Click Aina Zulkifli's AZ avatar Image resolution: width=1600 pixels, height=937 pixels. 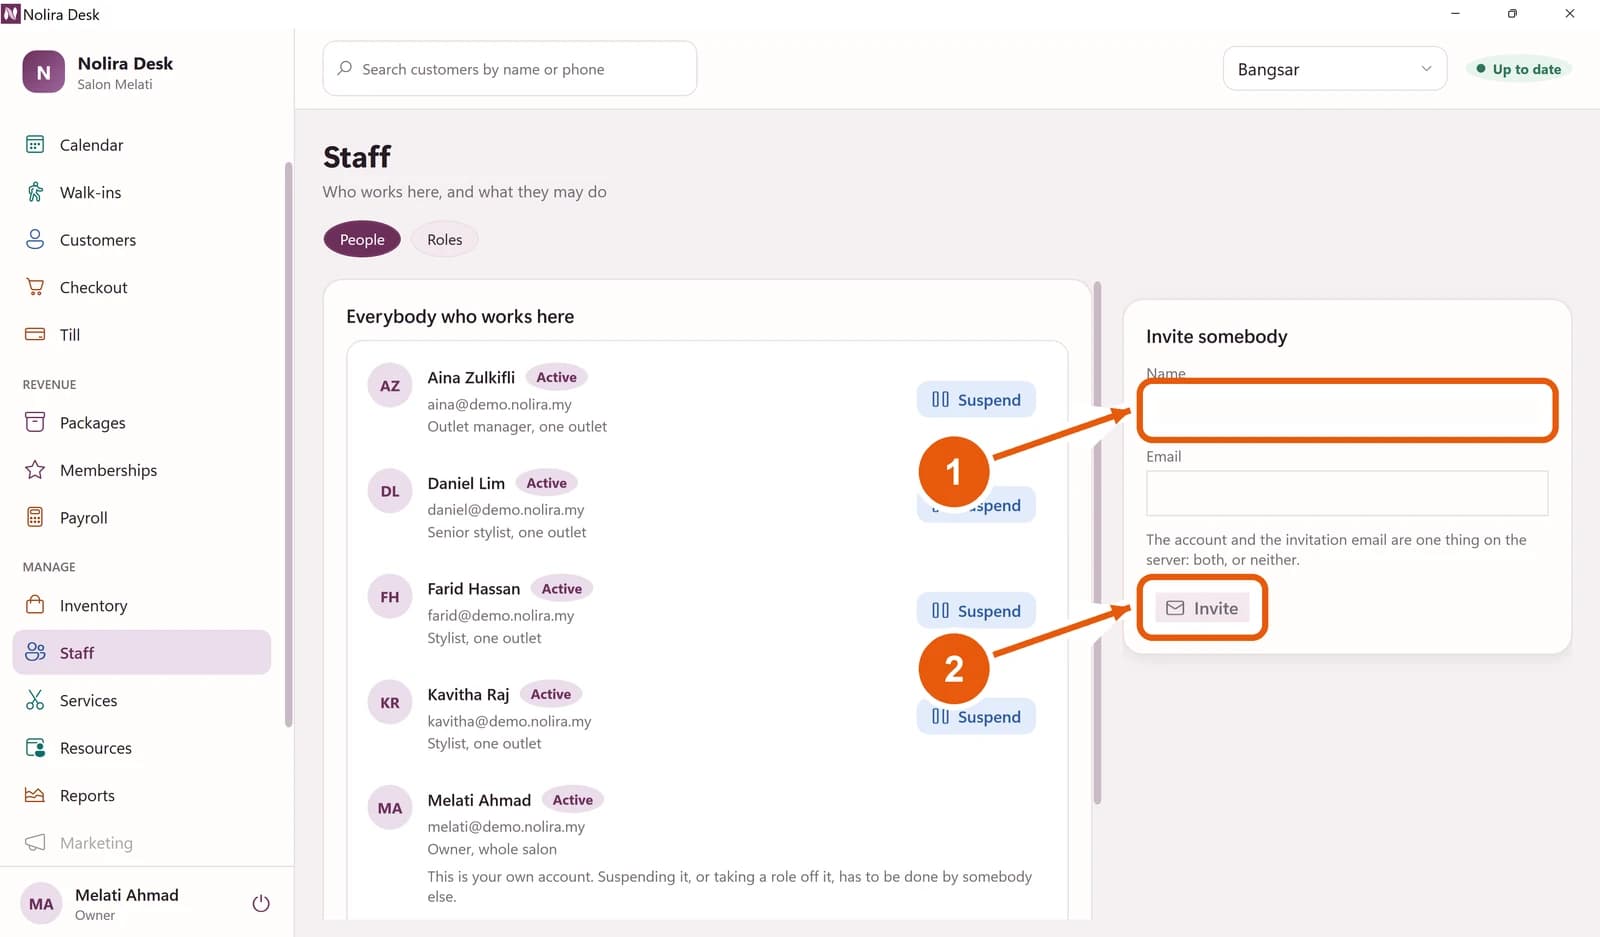pos(390,386)
